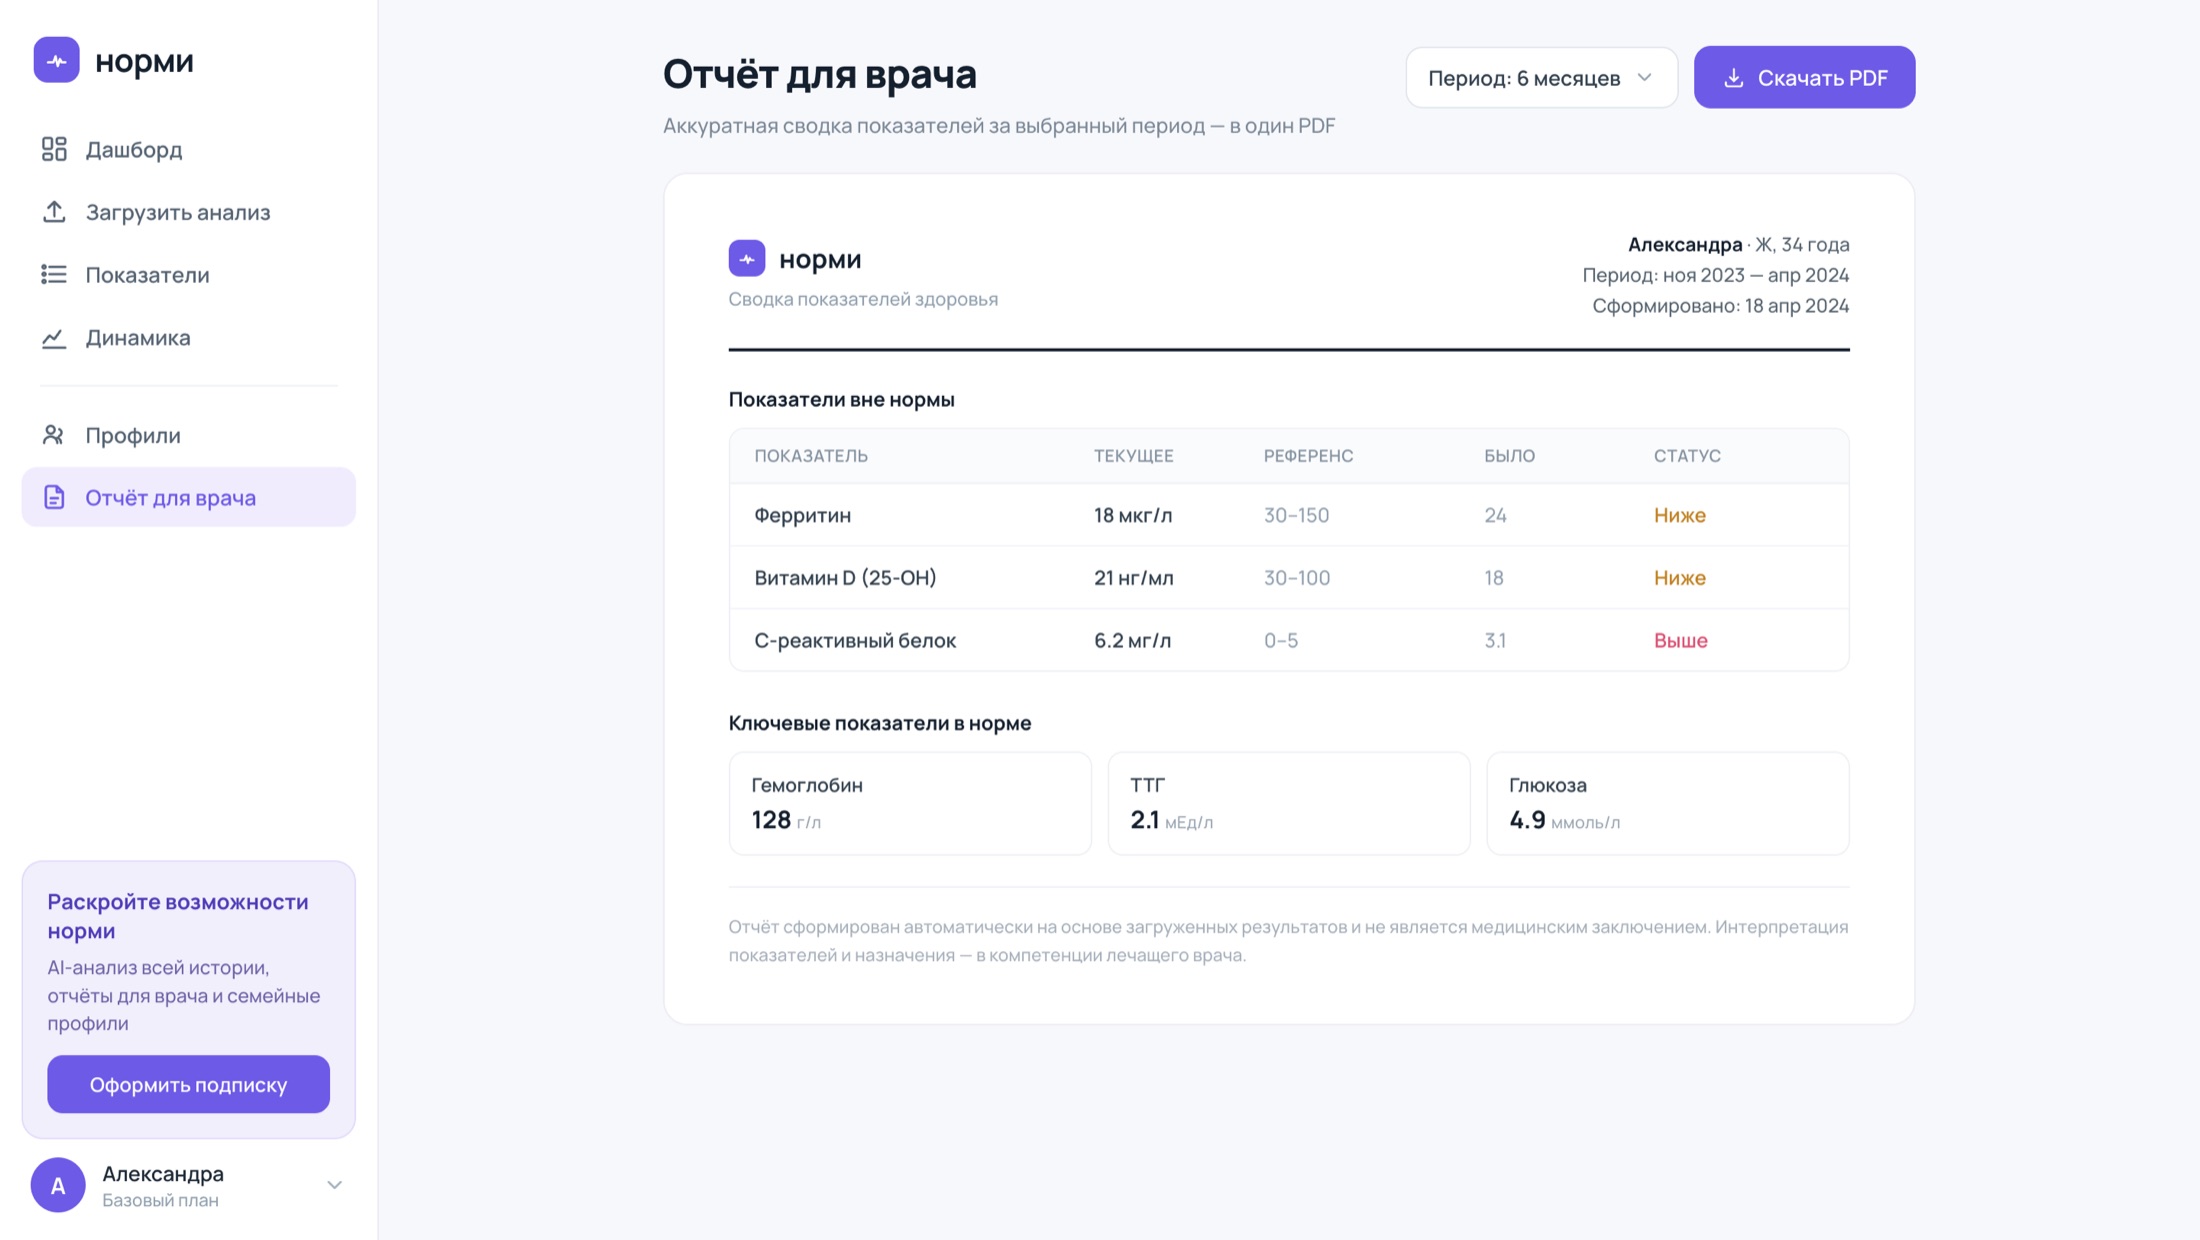Viewport: 2200px width, 1240px height.
Task: Click previous value 24 for Ферритин
Action: (x=1495, y=515)
